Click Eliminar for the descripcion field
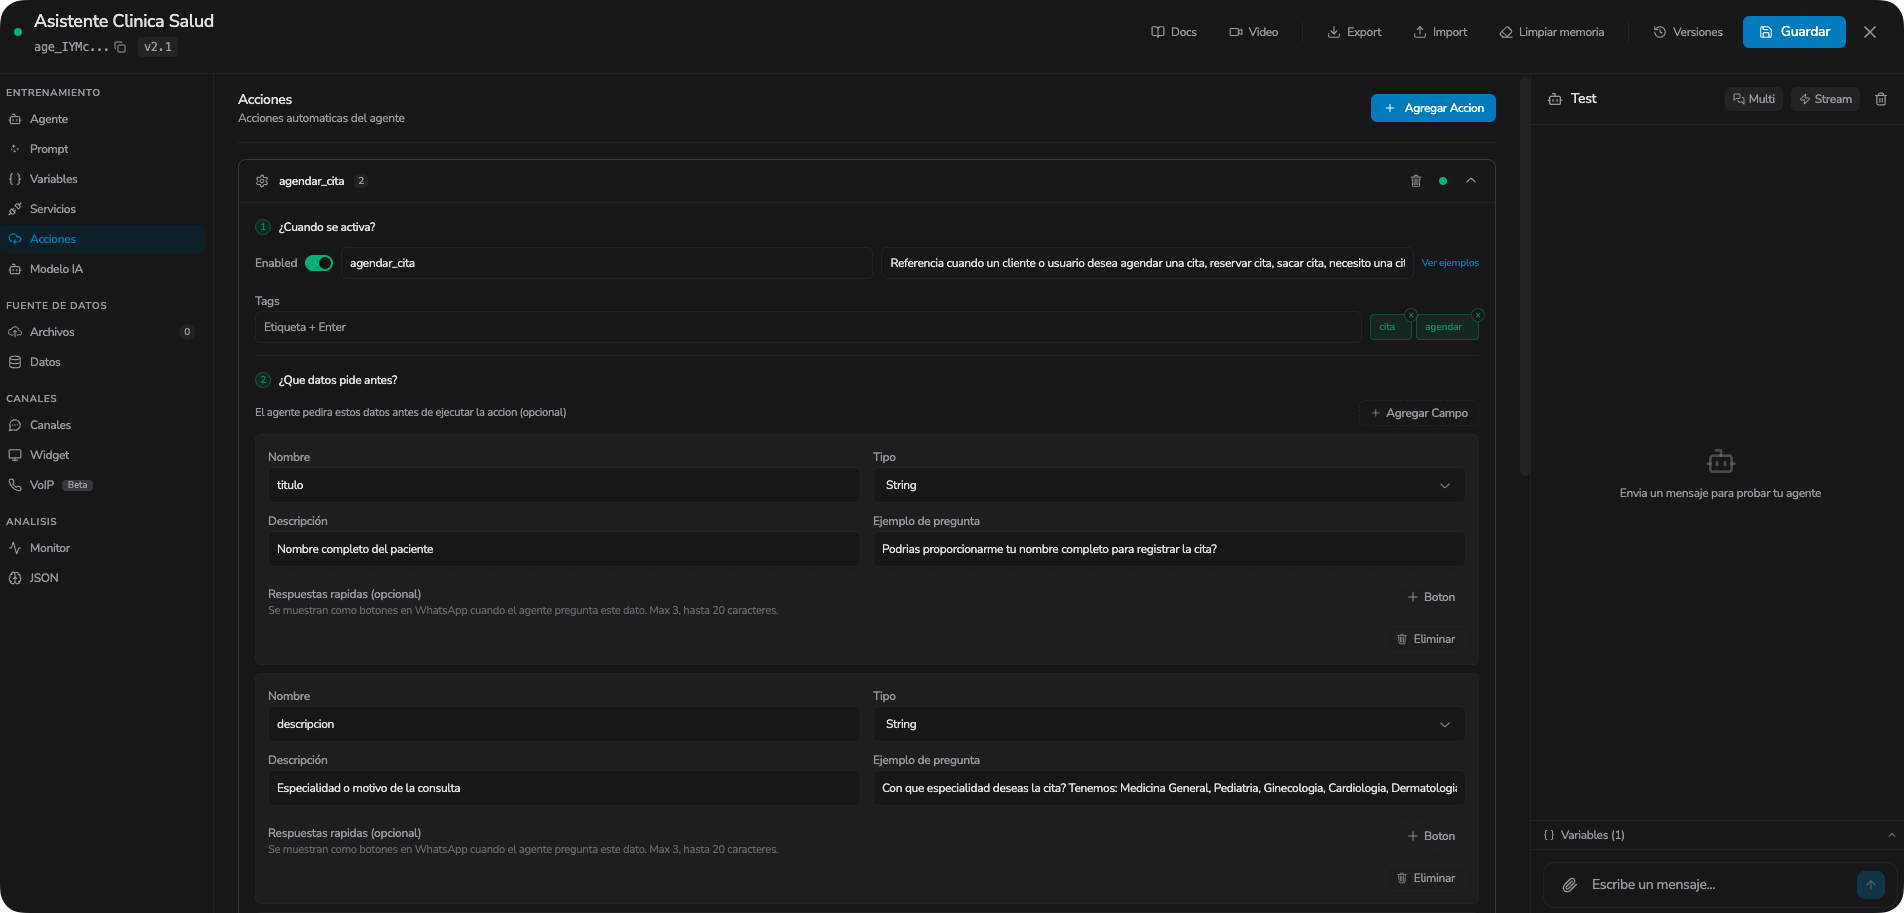The image size is (1904, 913). point(1426,878)
